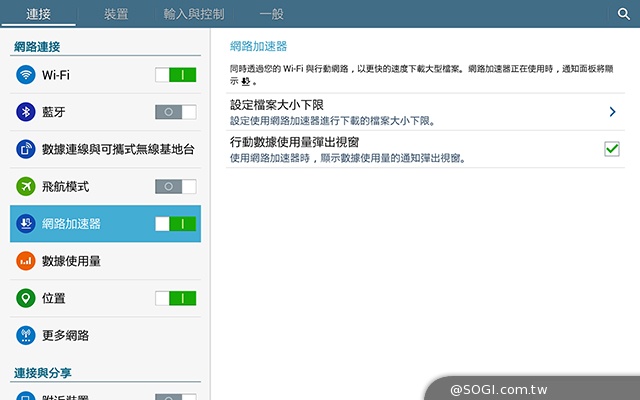
Task: Click the airplane mode (飛航模式) icon
Action: coord(26,186)
